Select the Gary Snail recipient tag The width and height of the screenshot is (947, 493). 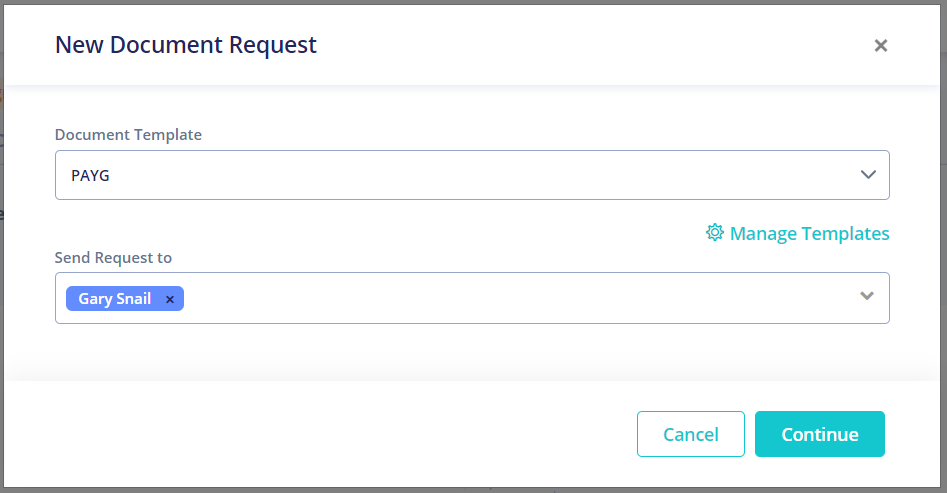[x=124, y=298]
